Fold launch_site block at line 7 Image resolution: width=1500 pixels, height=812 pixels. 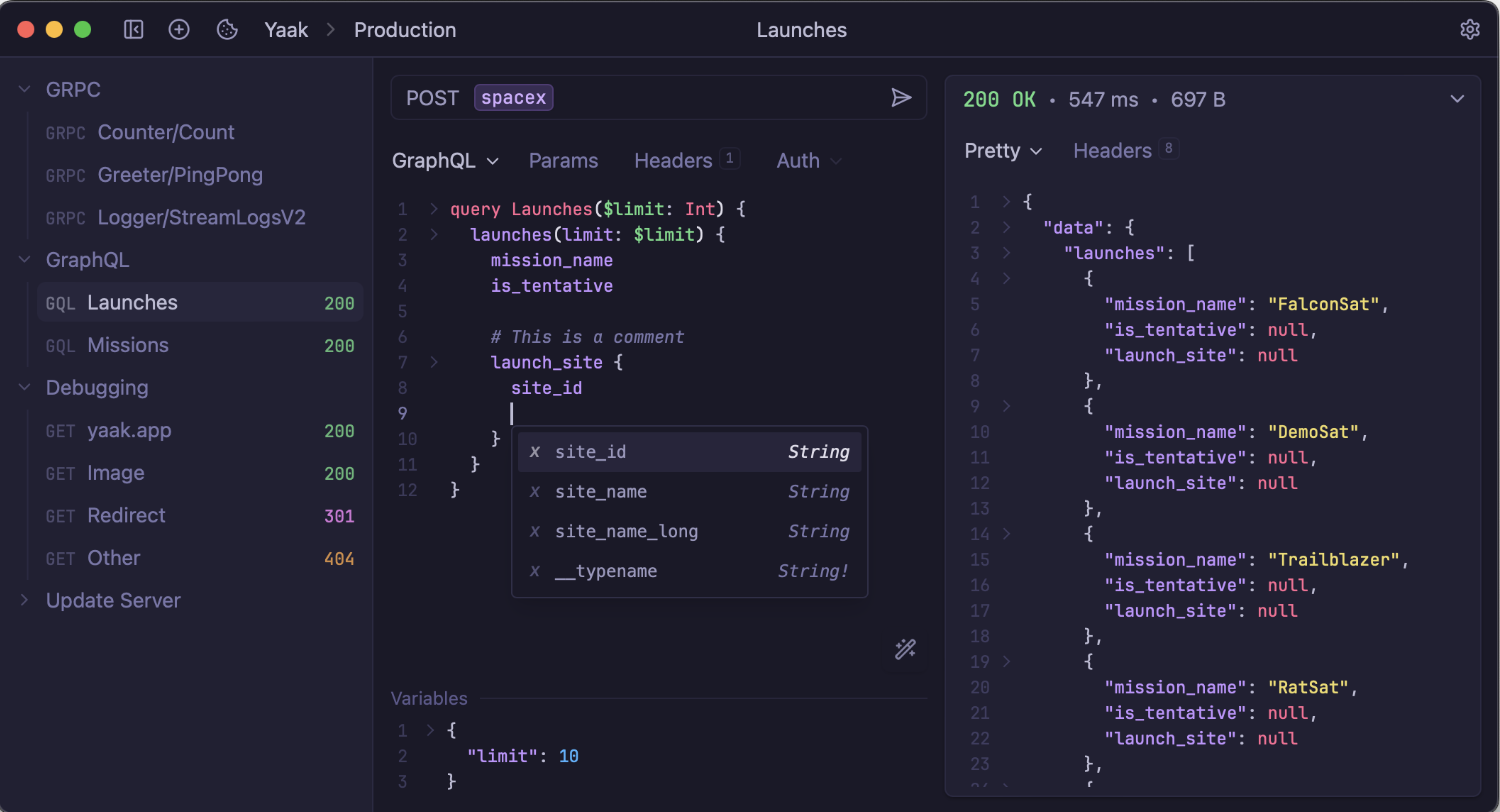coord(434,362)
